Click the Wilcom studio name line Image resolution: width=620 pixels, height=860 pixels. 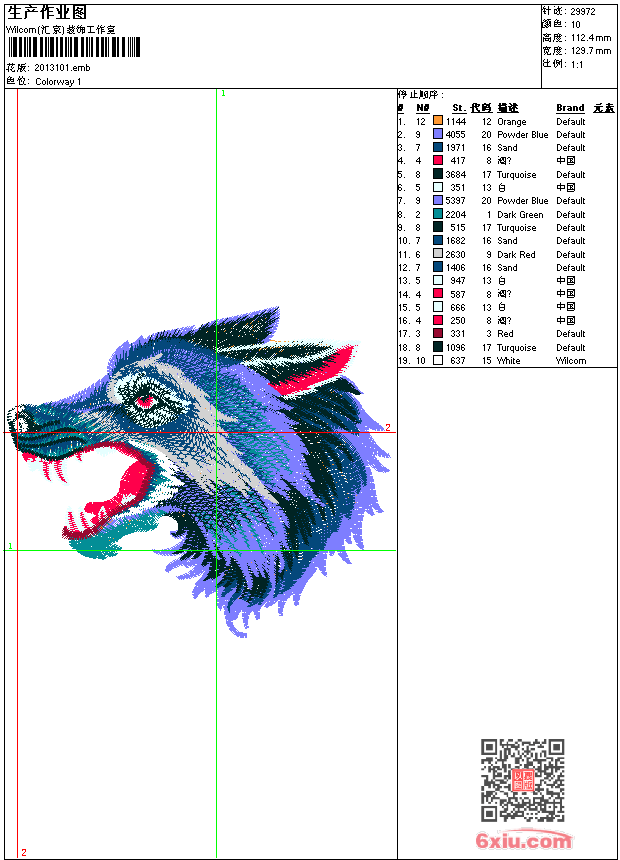point(60,30)
